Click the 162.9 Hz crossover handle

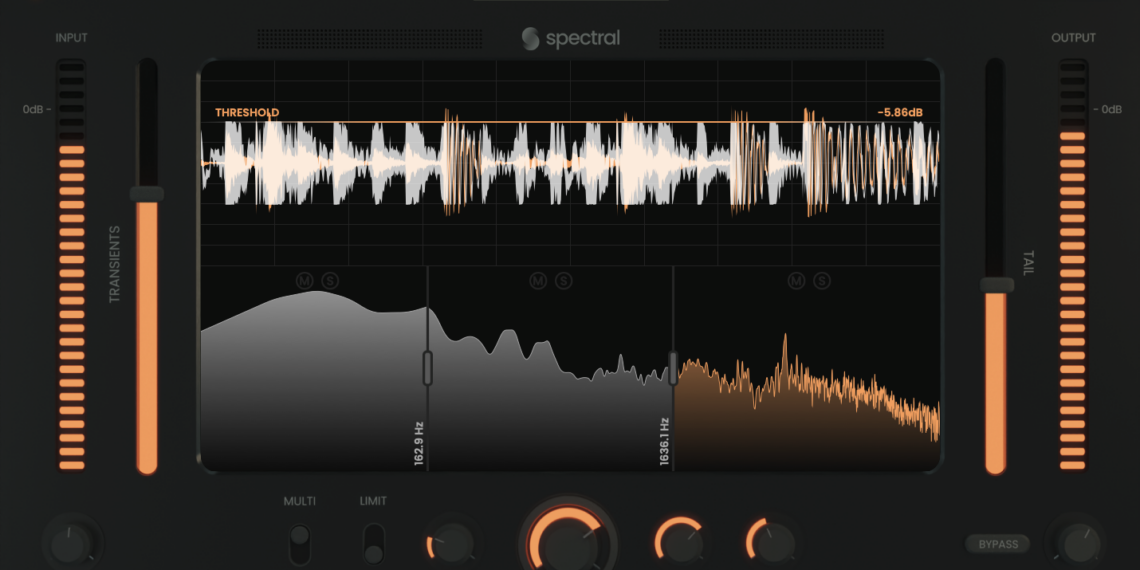(x=428, y=368)
